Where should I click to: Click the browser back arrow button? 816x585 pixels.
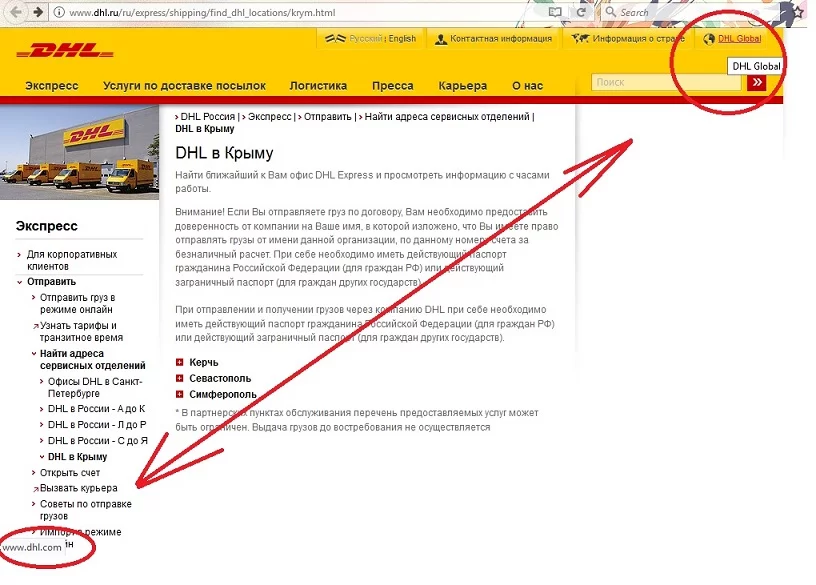click(x=16, y=12)
